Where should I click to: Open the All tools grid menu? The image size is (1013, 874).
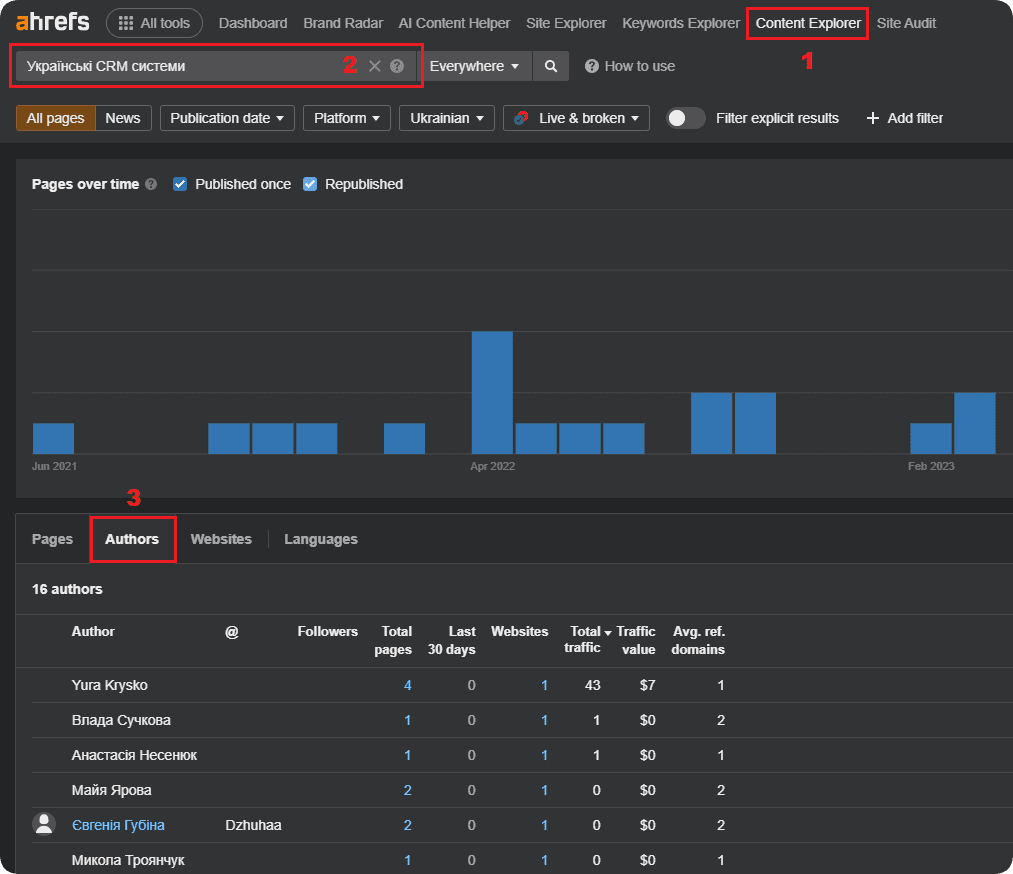[154, 23]
